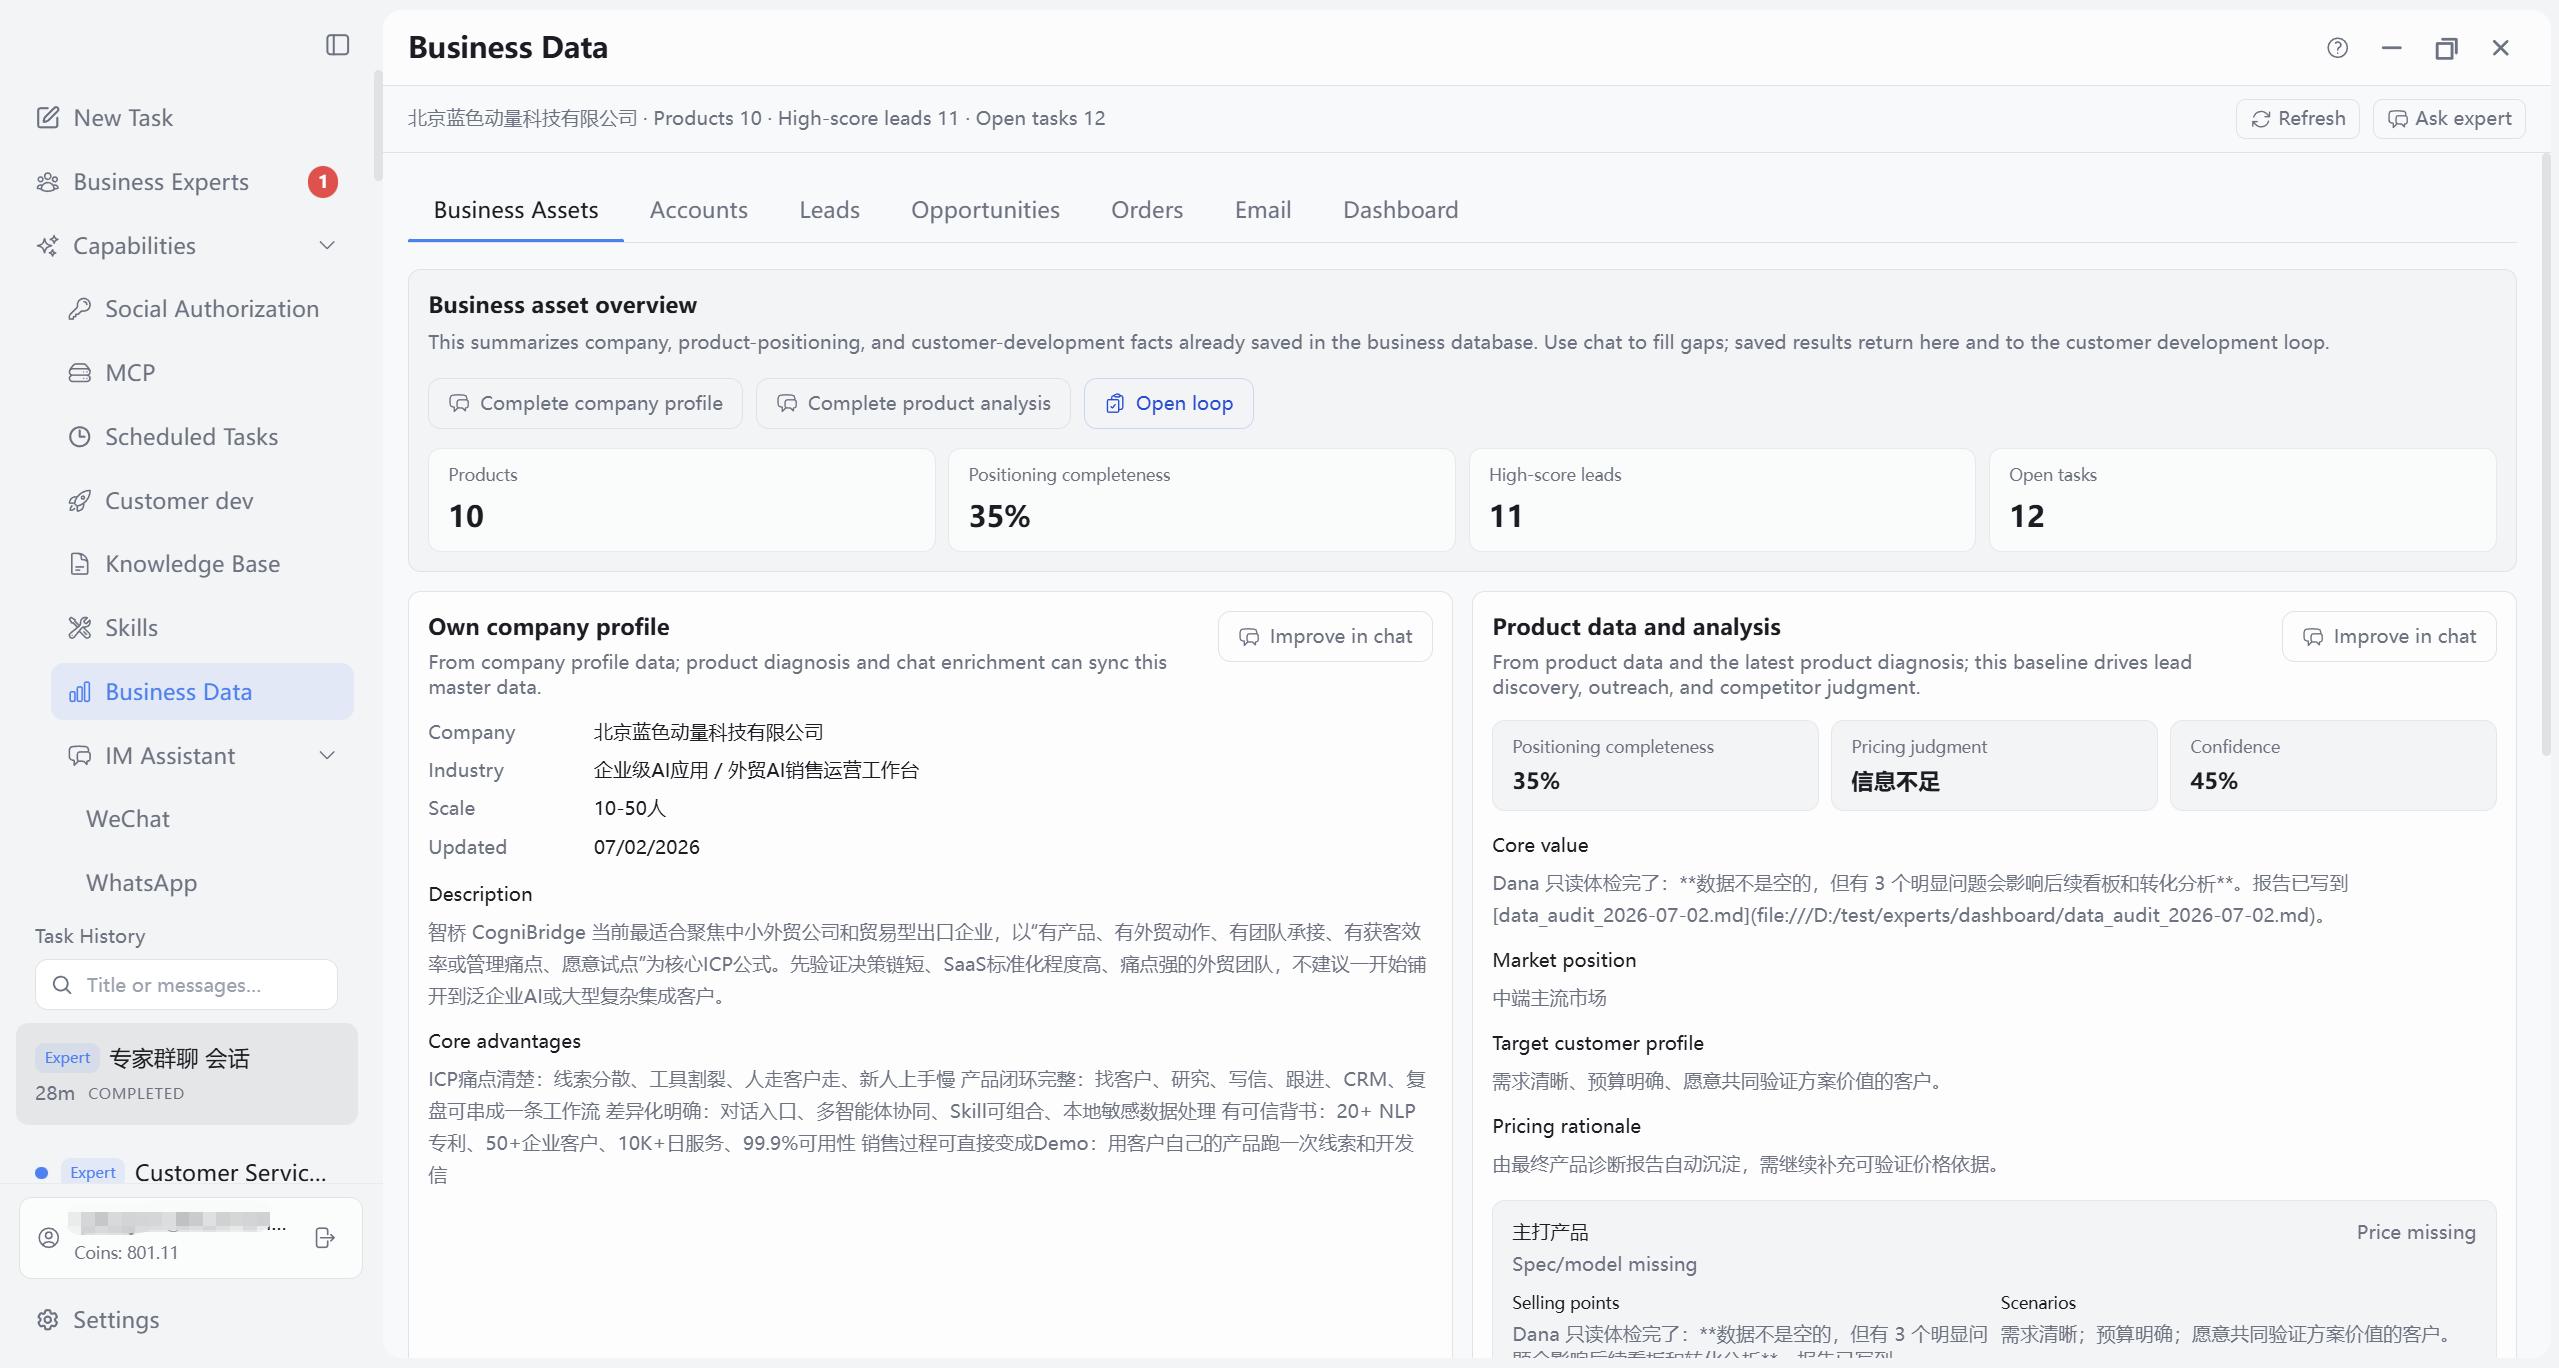Open the Skills page
The height and width of the screenshot is (1368, 2559).
click(131, 628)
